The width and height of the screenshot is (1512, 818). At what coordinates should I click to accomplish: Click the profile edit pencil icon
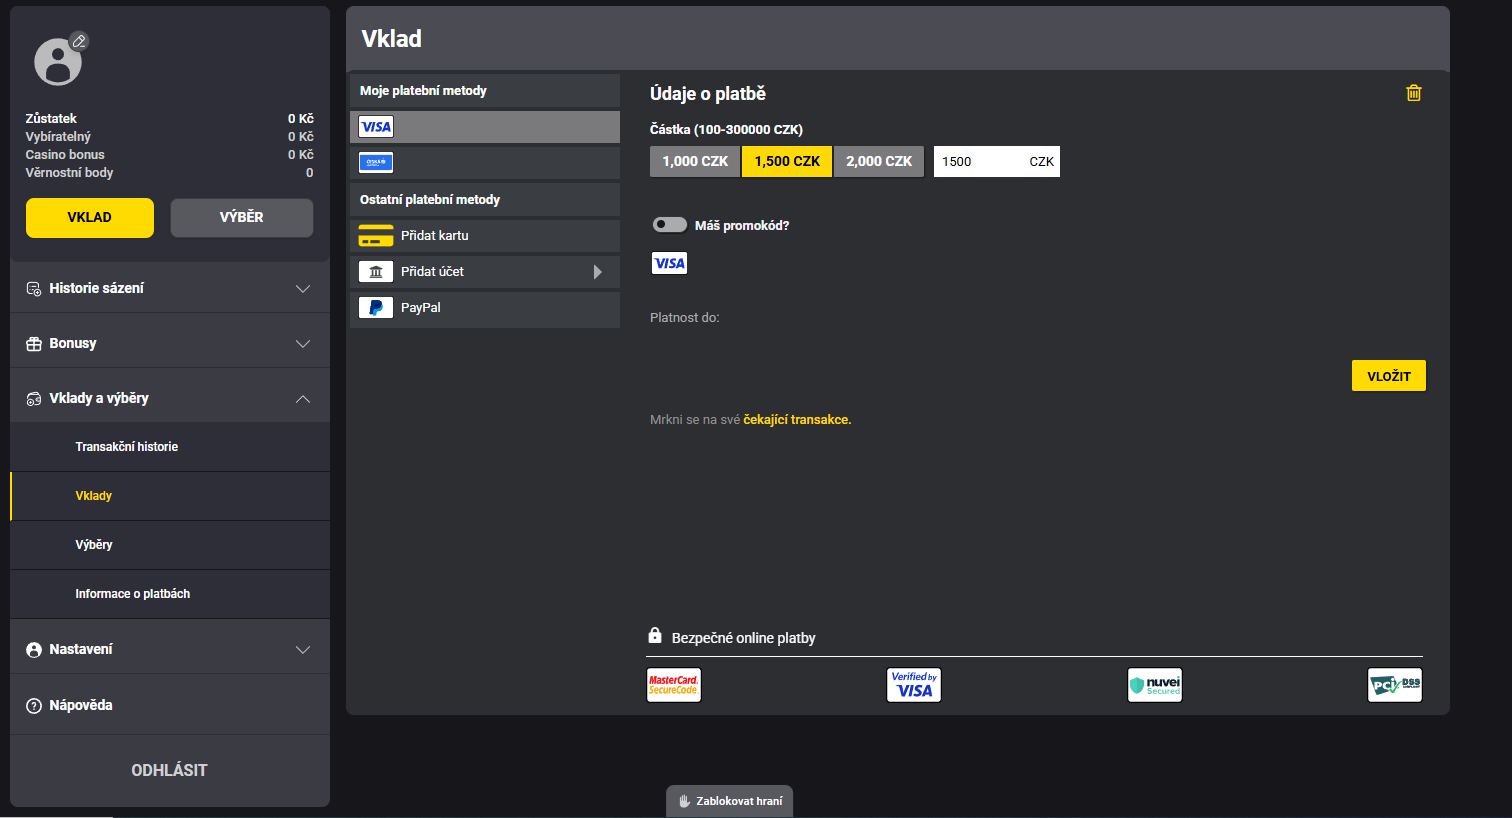pos(79,41)
